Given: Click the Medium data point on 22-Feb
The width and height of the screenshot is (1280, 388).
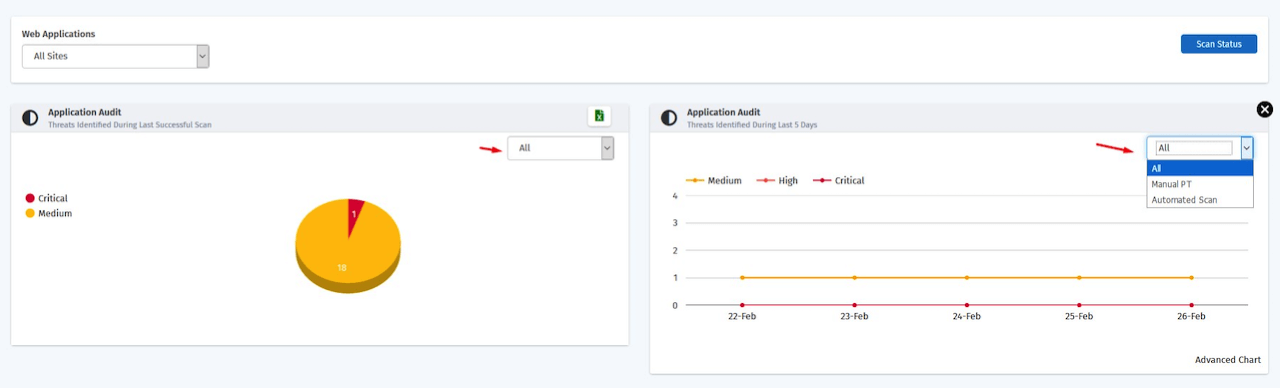Looking at the screenshot, I should pos(742,277).
